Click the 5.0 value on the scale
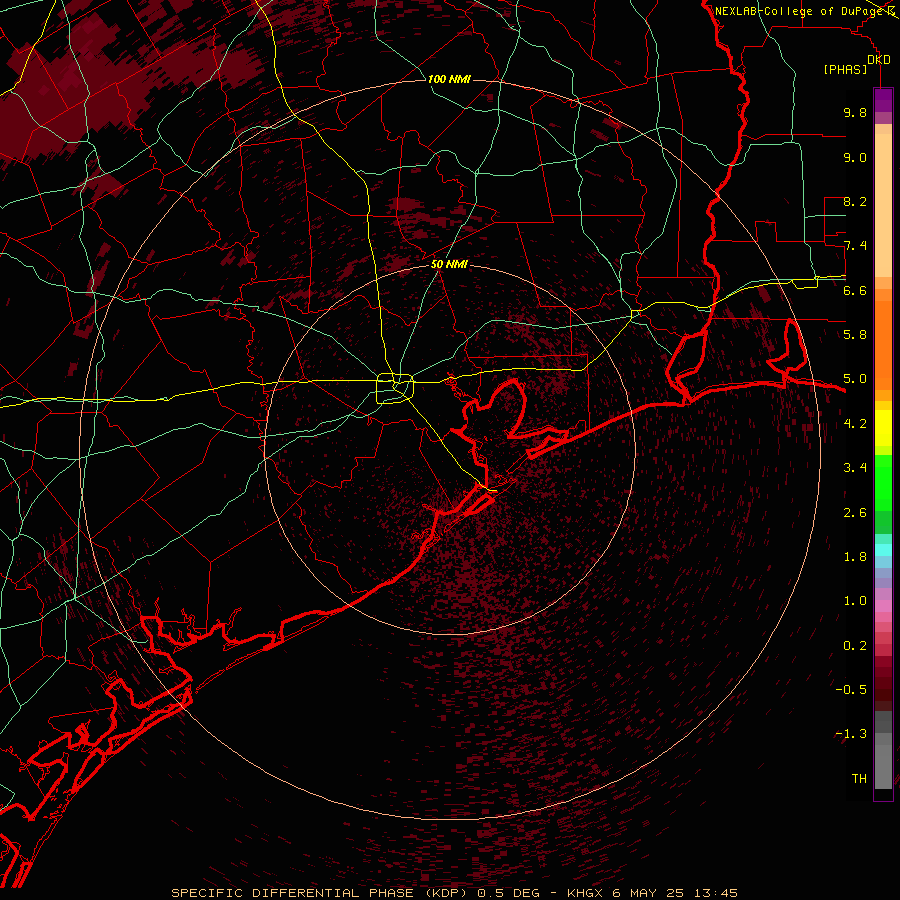The image size is (900, 900). click(x=855, y=379)
